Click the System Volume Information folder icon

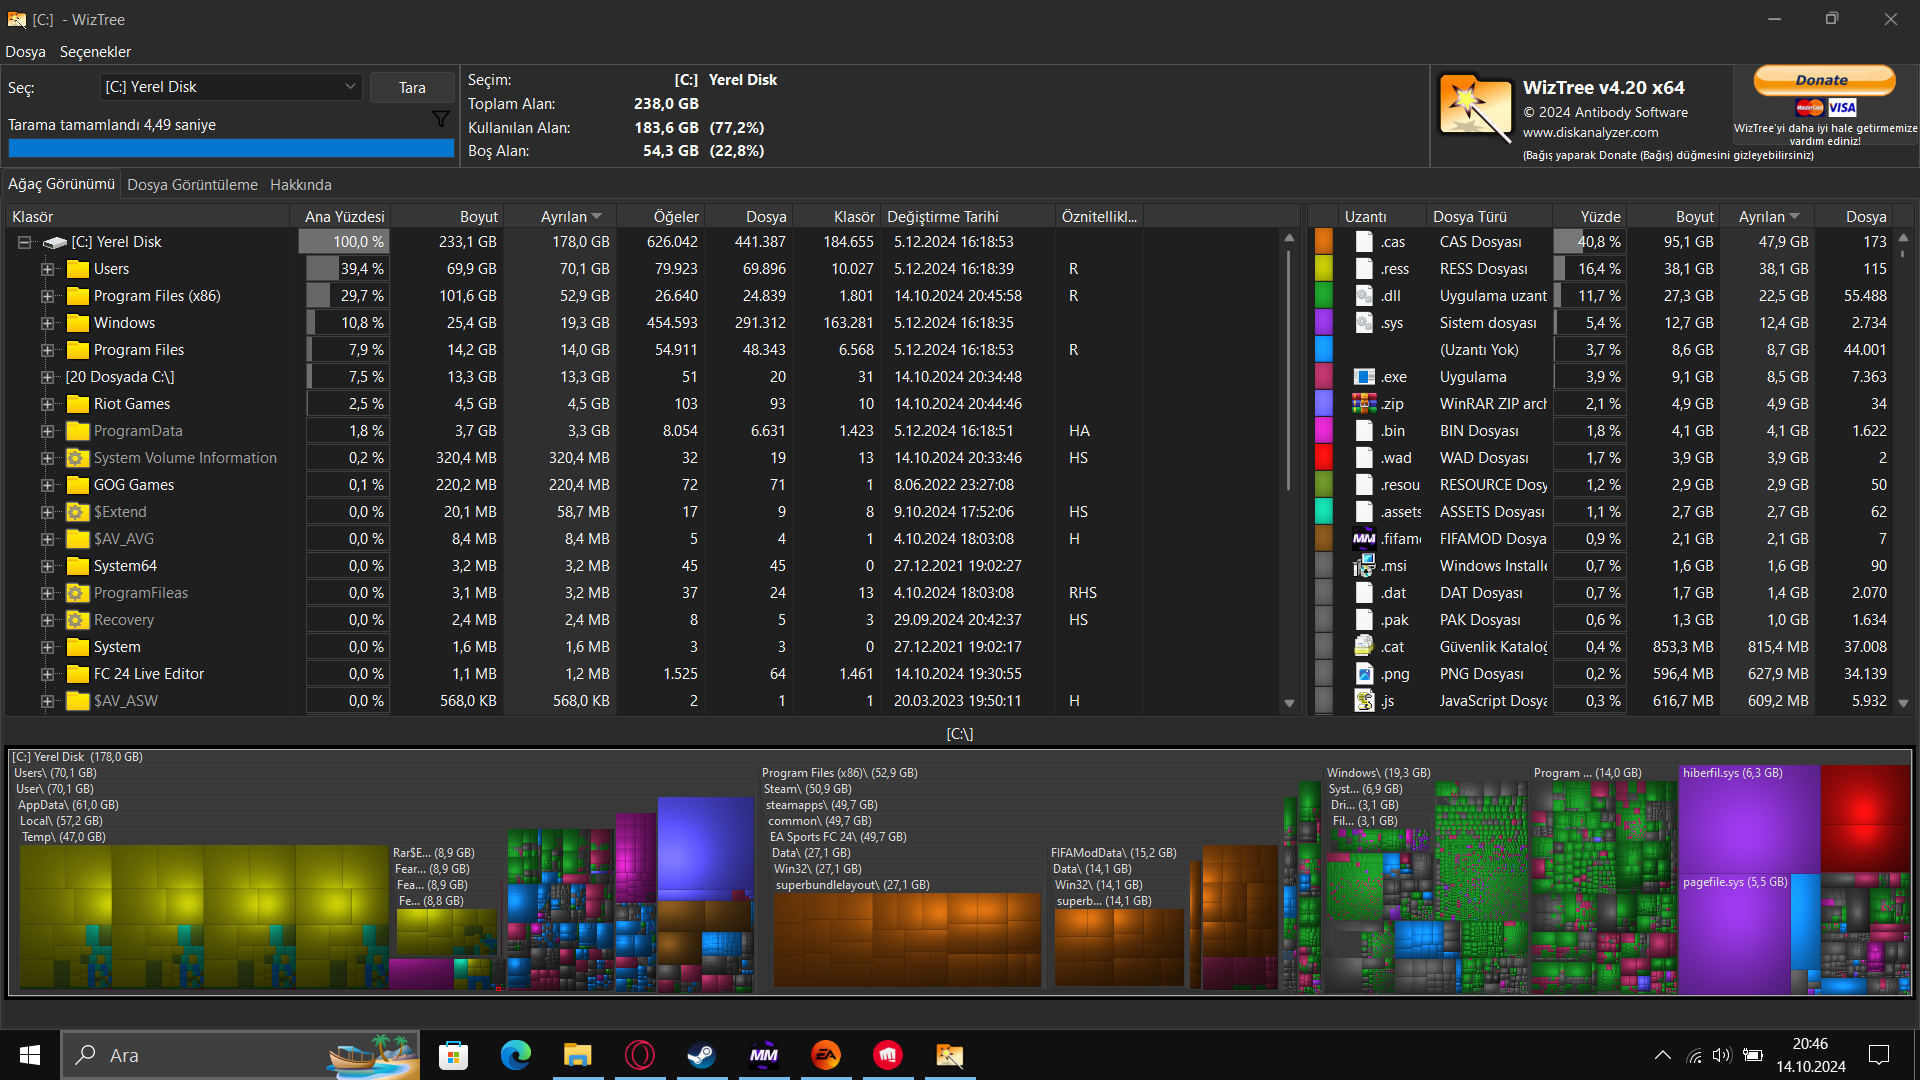tap(78, 458)
